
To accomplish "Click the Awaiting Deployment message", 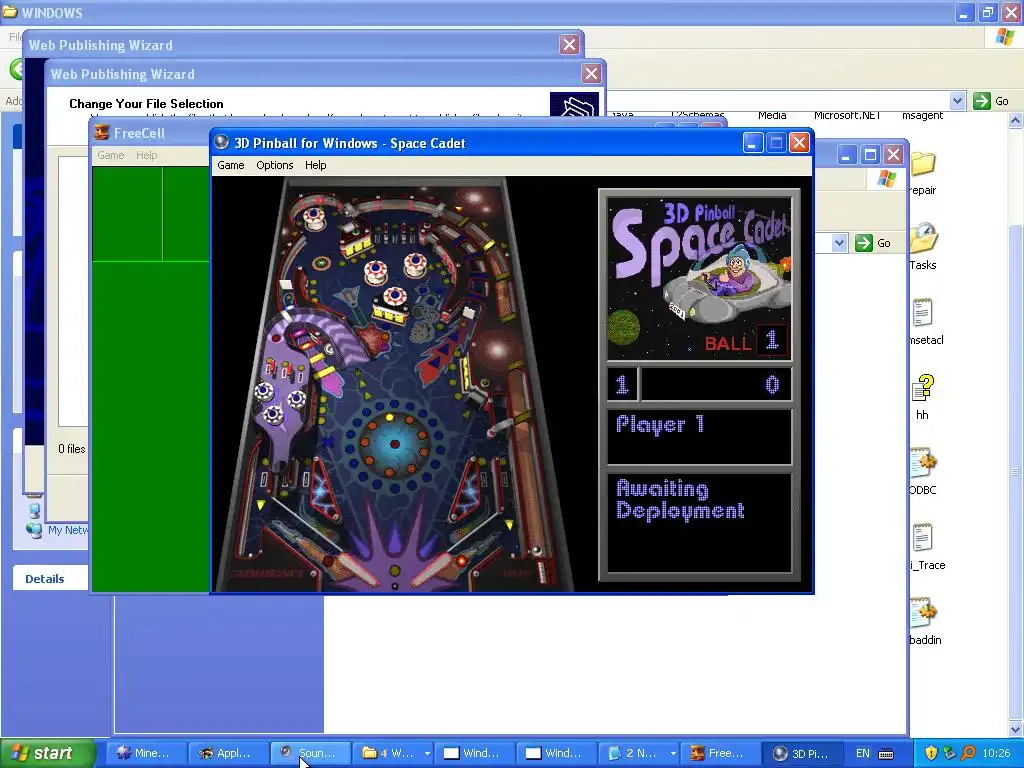I will click(680, 500).
